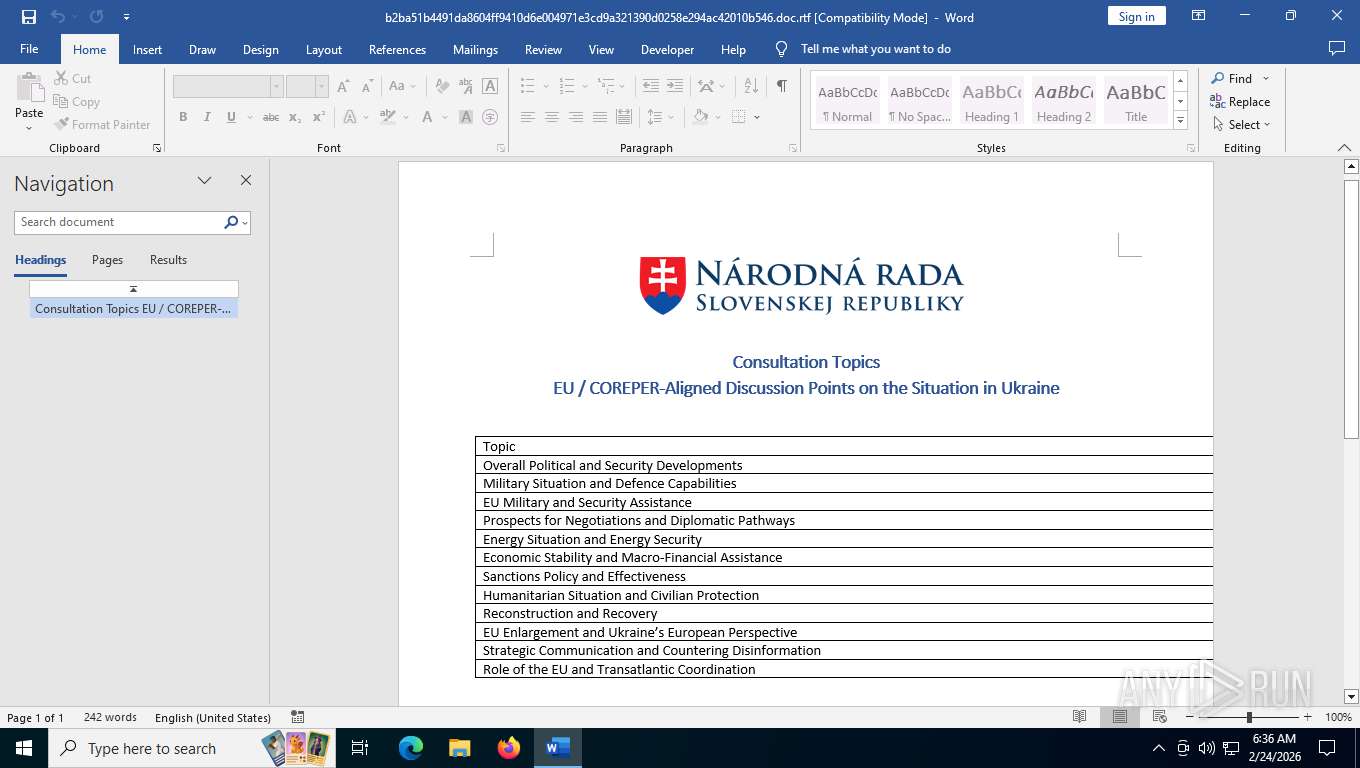This screenshot has height=768, width=1360.
Task: Click the Grow Font icon
Action: [x=343, y=87]
